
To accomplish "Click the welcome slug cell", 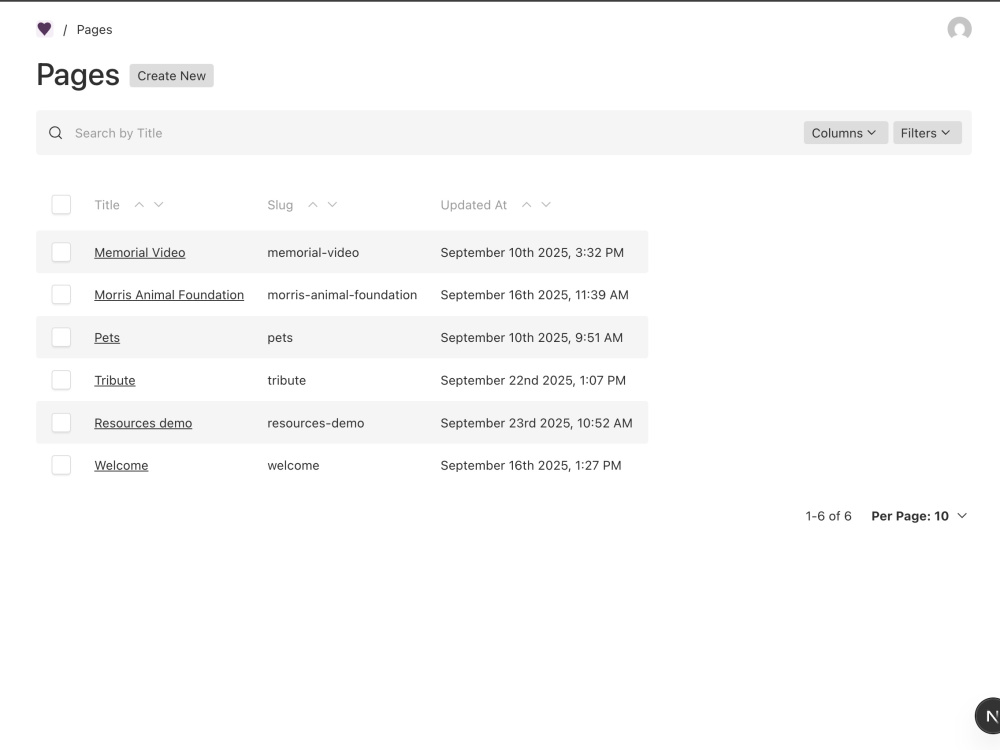I will [x=293, y=466].
